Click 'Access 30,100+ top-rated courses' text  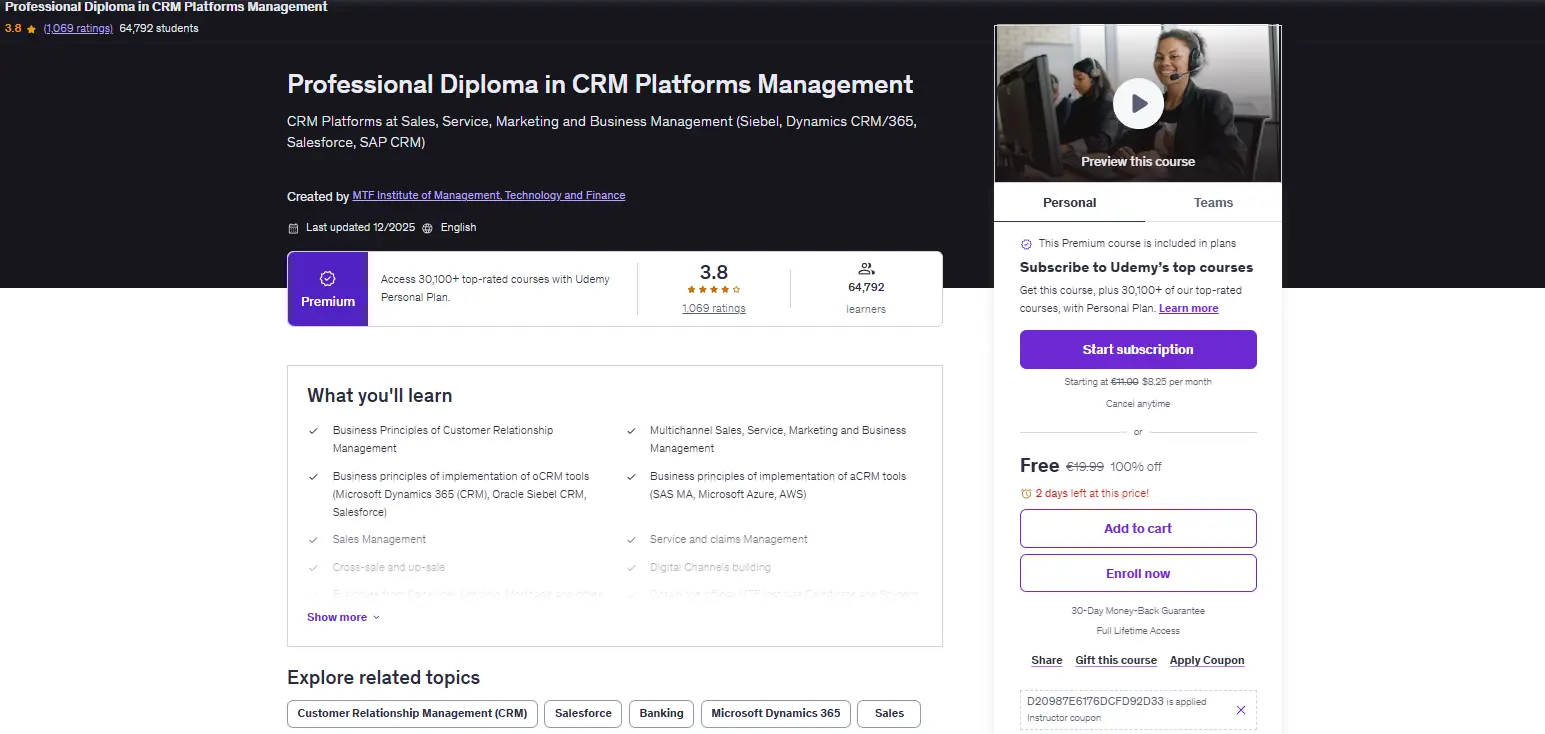[x=495, y=288]
